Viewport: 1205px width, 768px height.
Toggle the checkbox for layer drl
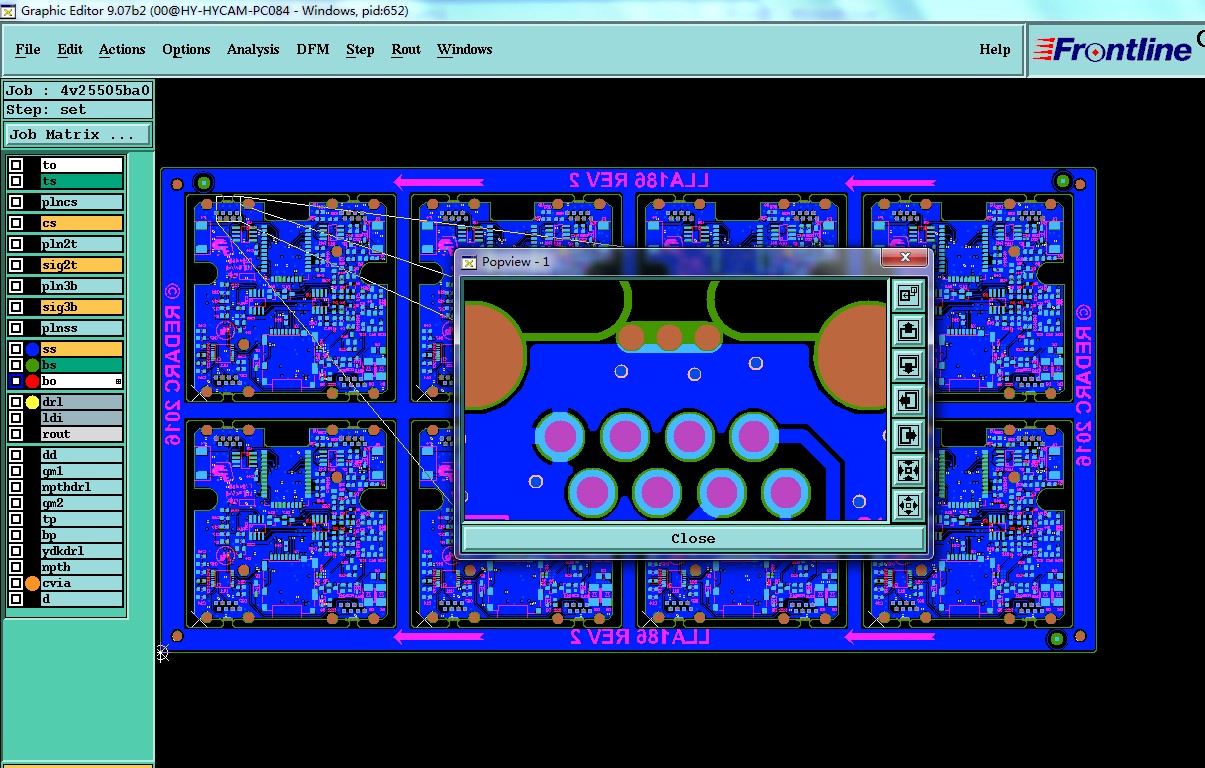16,402
